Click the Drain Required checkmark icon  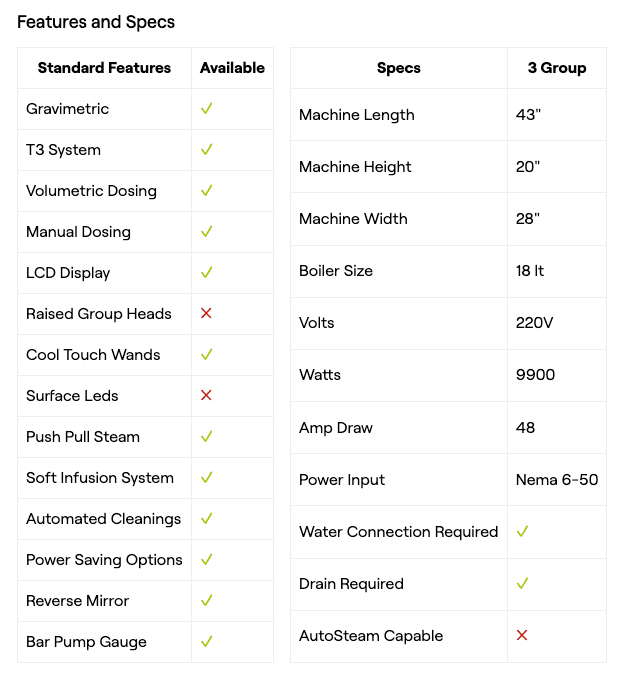[522, 584]
